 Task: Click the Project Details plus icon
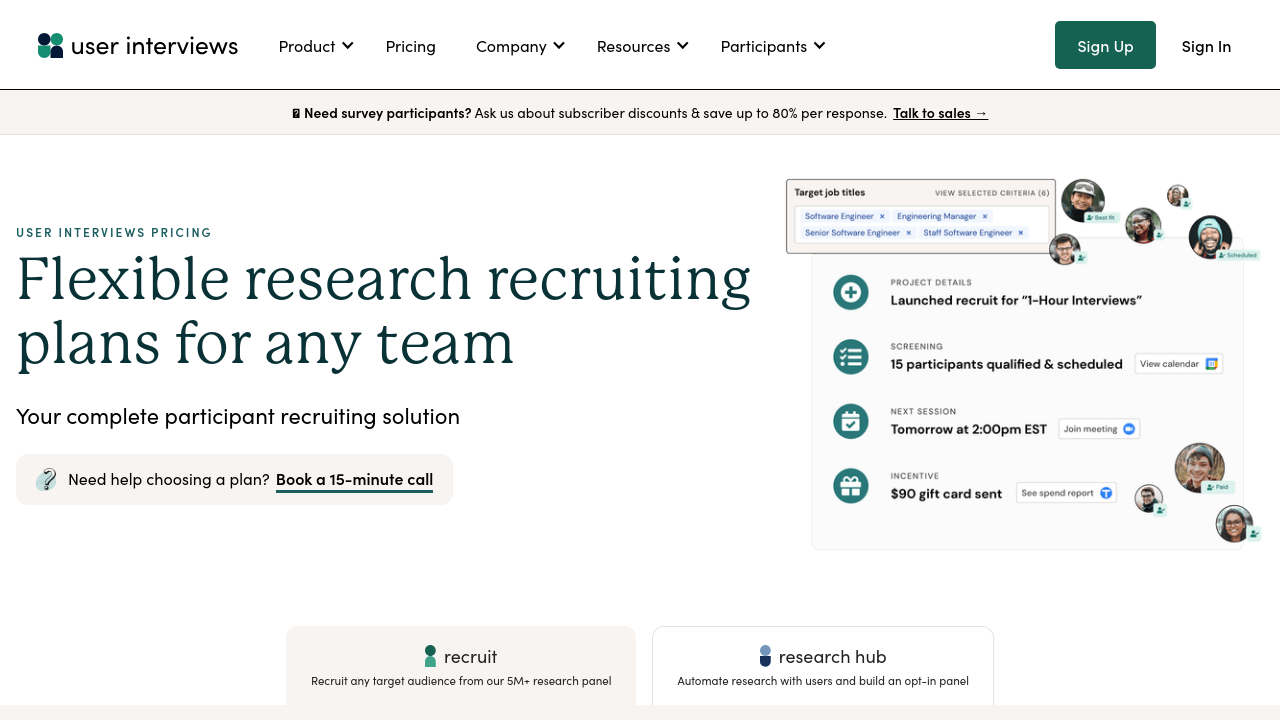click(x=850, y=292)
